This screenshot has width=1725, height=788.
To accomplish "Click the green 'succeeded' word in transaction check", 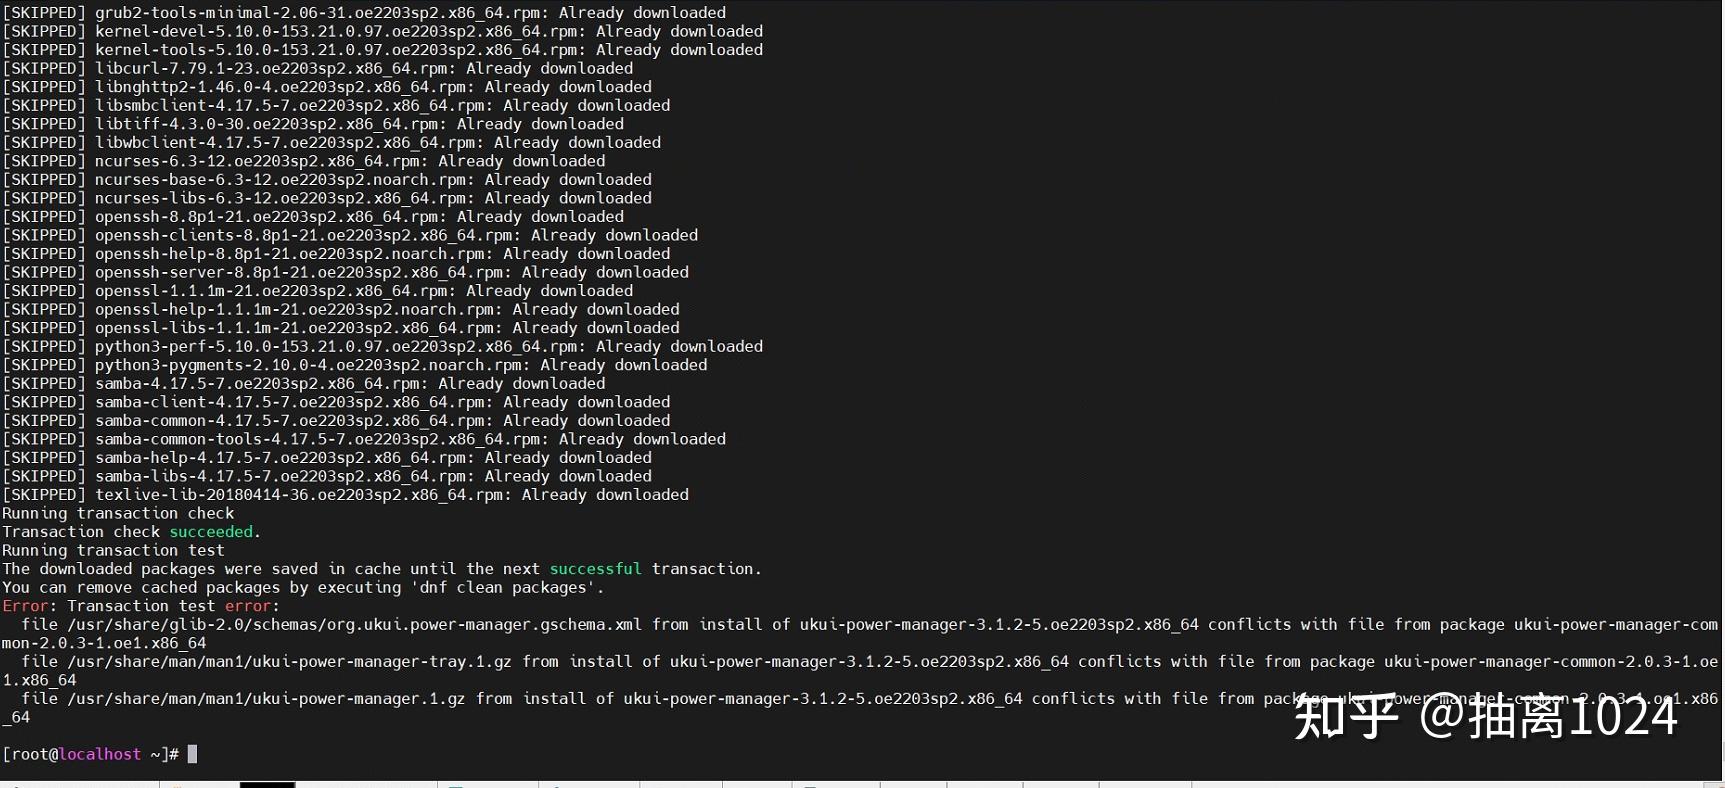I will pyautogui.click(x=211, y=532).
